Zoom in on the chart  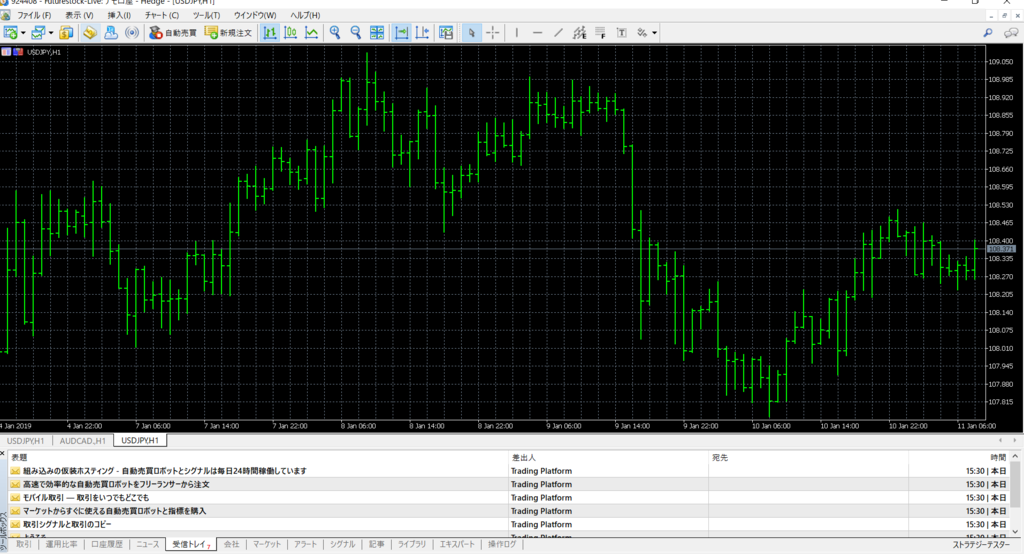coord(335,33)
